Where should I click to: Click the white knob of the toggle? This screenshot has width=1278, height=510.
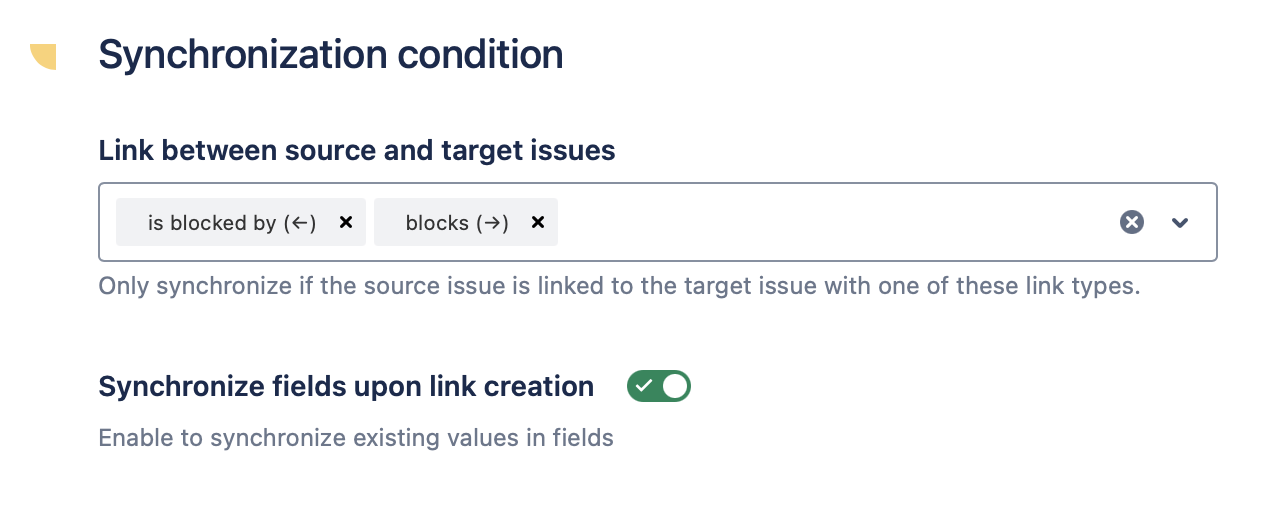pos(675,386)
